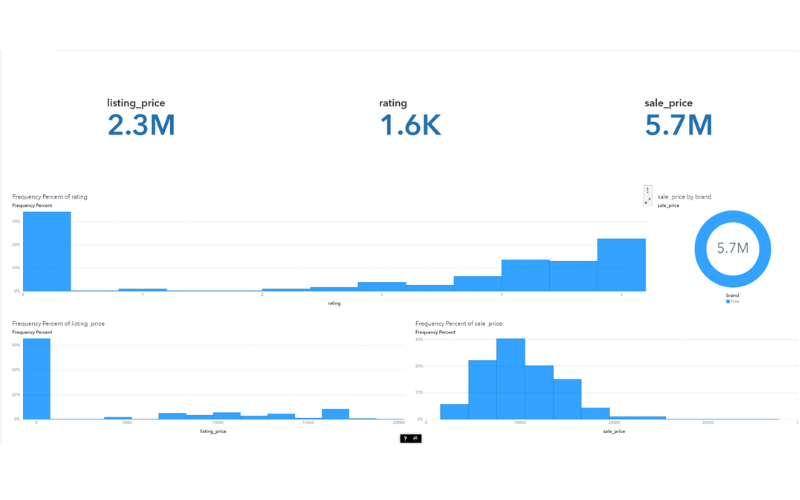
Task: Select the tallest bar in sale_price histogram
Action: point(511,379)
